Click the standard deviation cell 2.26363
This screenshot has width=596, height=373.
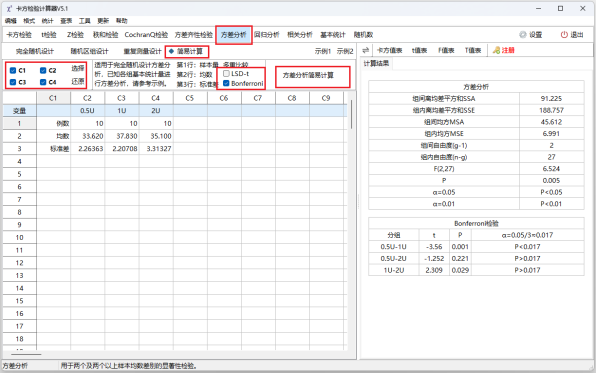point(87,149)
